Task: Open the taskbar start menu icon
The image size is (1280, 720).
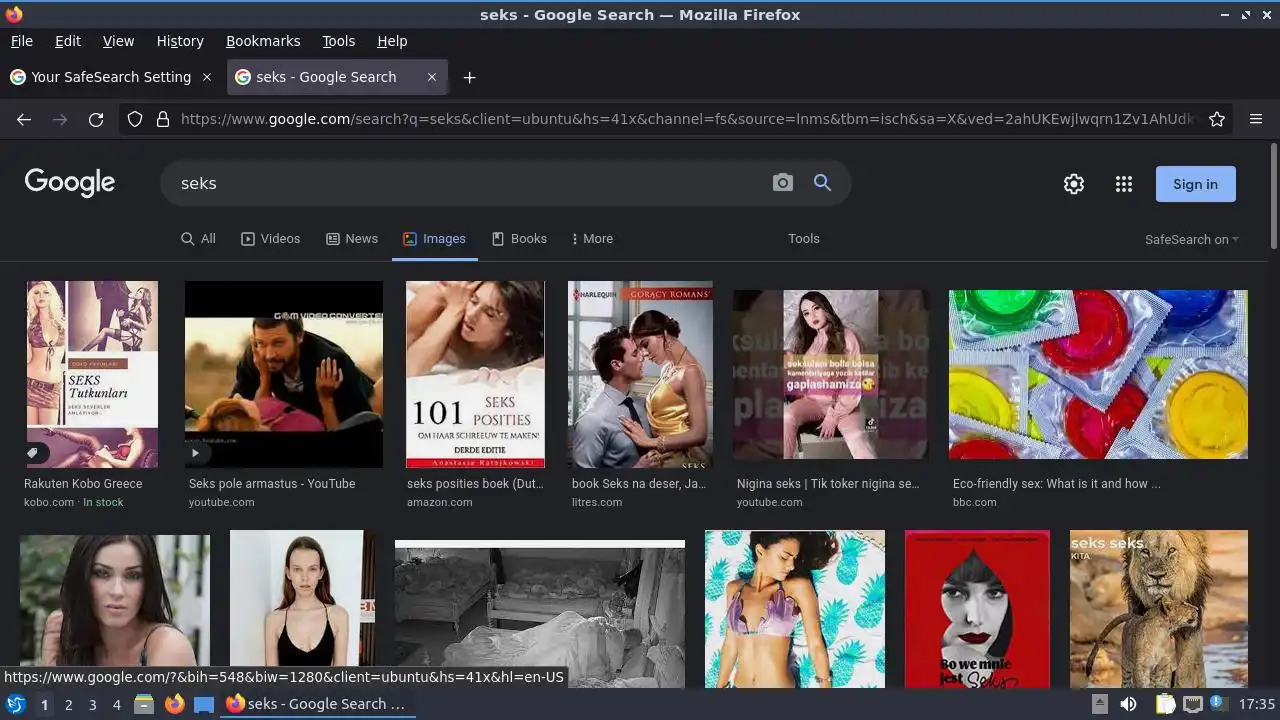Action: tap(15, 704)
